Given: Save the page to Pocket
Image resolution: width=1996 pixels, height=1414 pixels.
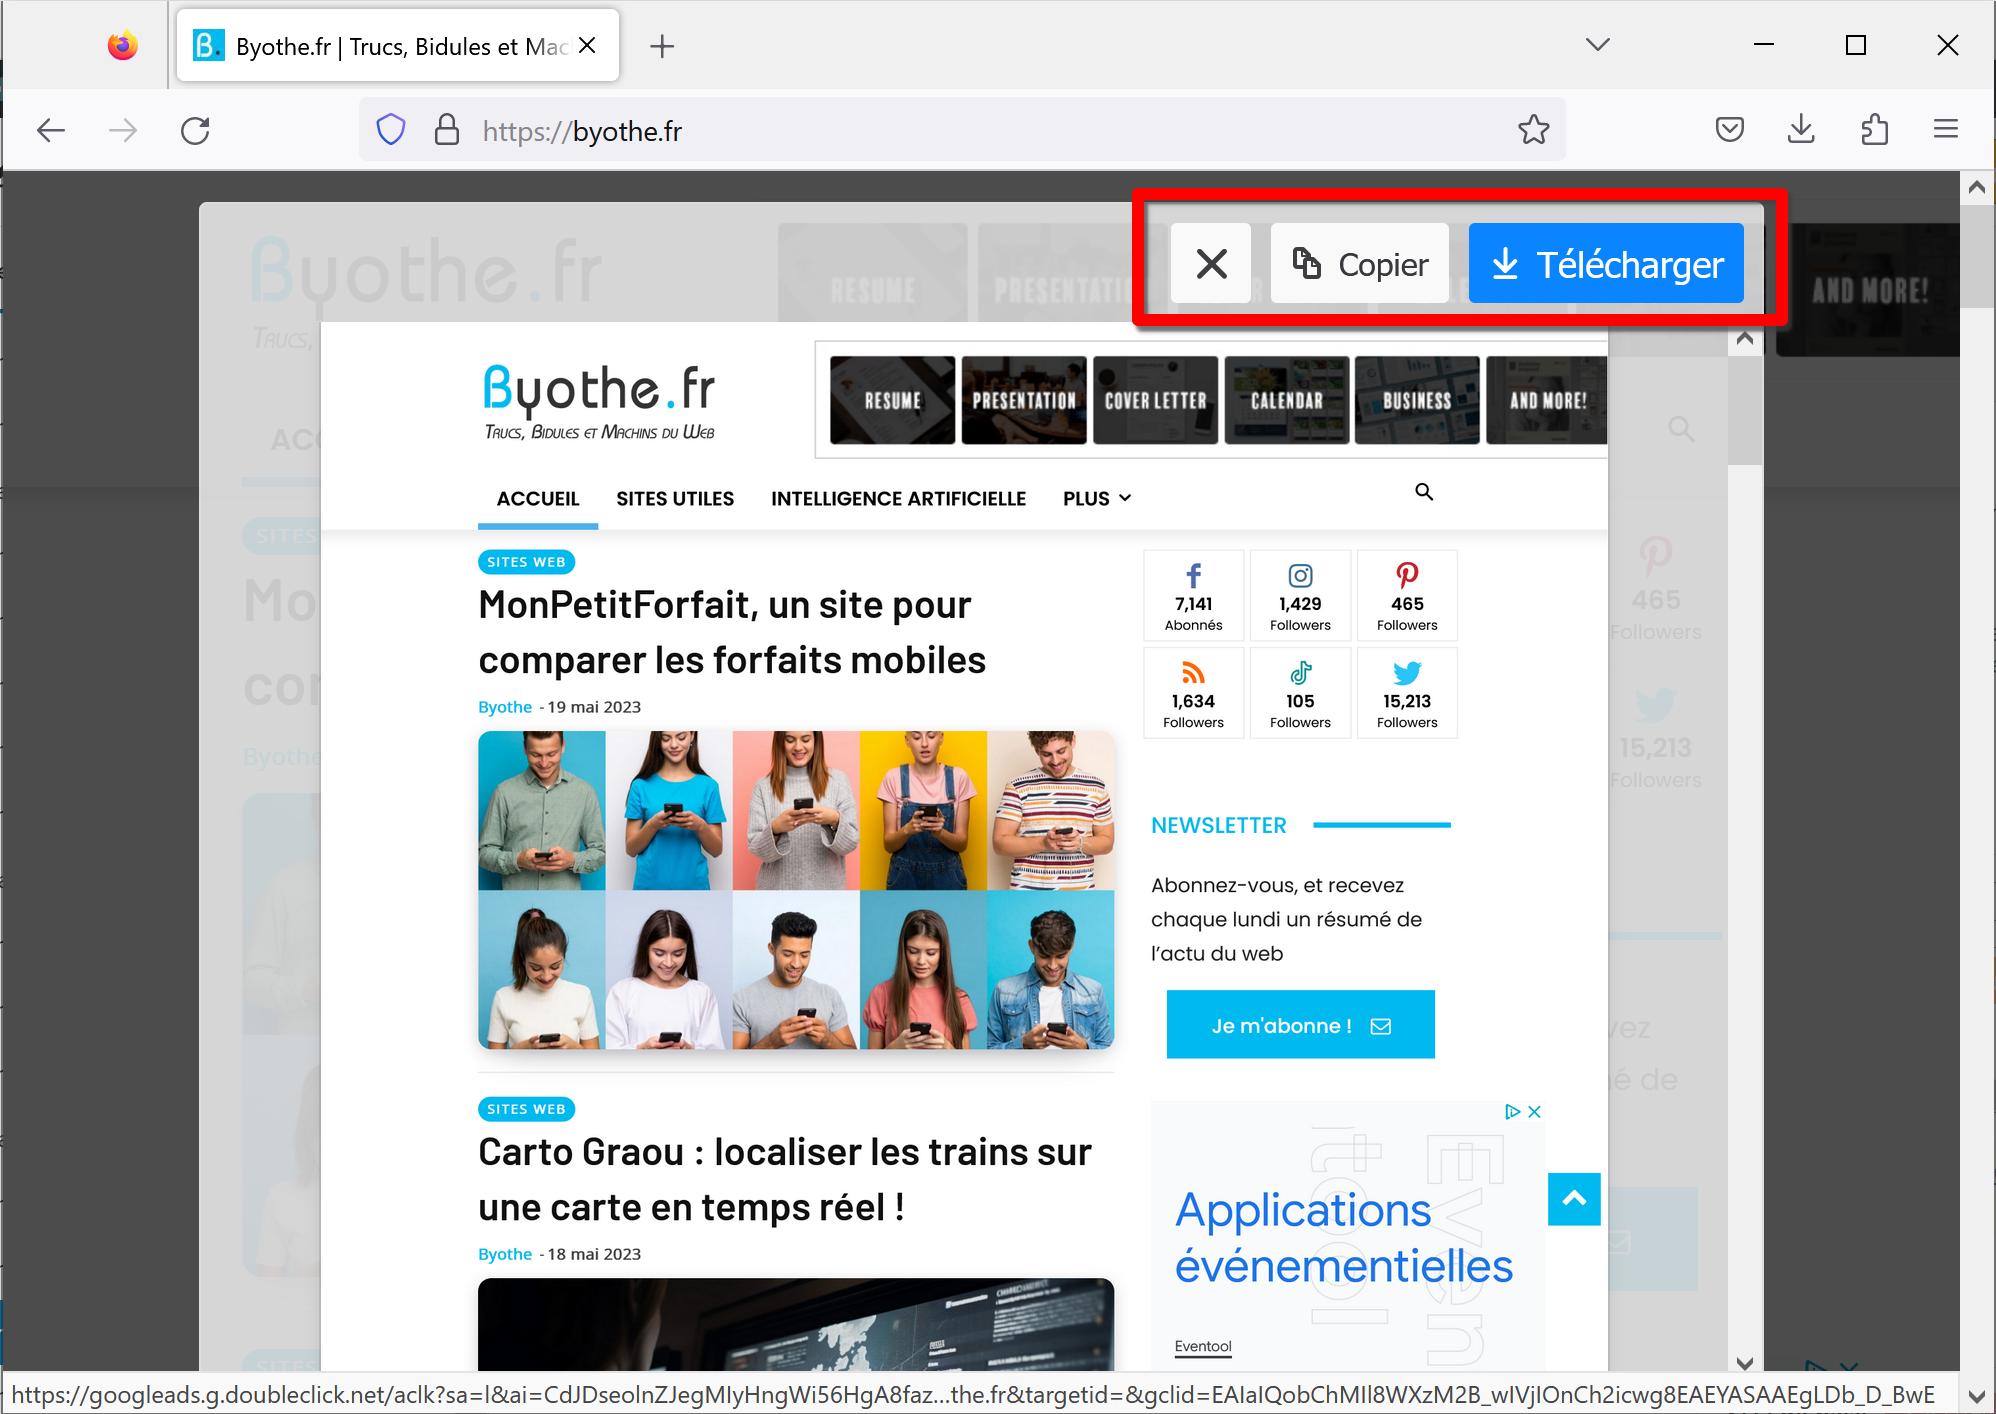Looking at the screenshot, I should click(x=1730, y=129).
